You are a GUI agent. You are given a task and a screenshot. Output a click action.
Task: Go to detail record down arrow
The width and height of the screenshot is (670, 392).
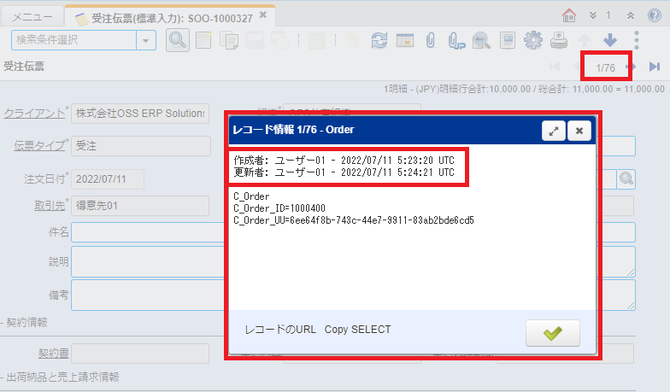click(x=610, y=41)
